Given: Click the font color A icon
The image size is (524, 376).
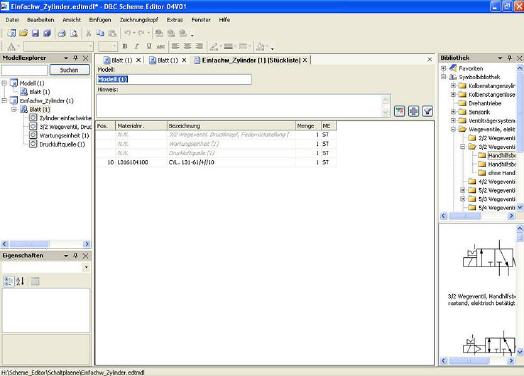Looking at the screenshot, I should [x=11, y=47].
